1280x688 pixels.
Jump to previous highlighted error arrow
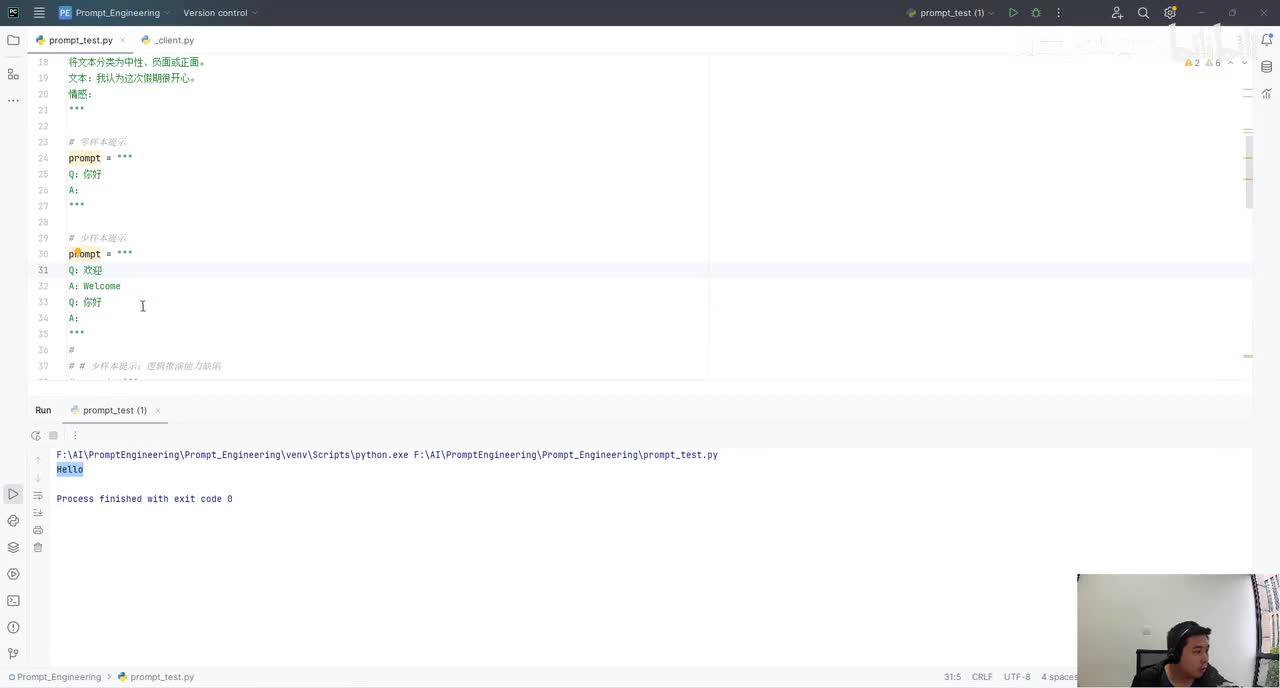(1230, 63)
